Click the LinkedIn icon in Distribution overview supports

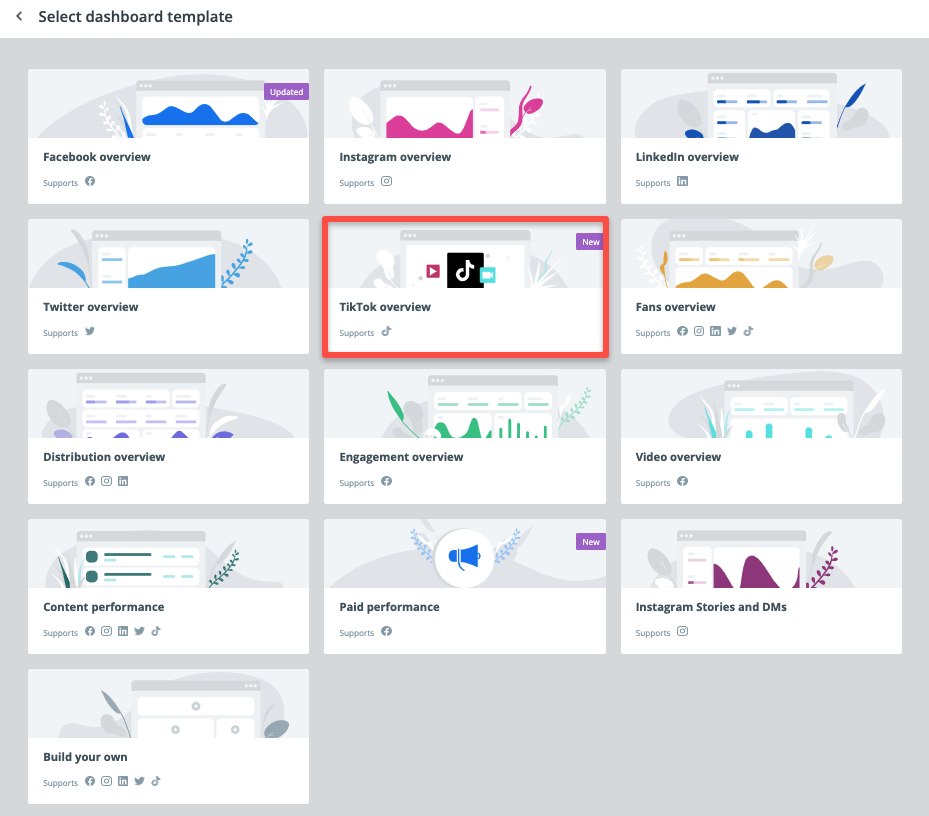(123, 481)
